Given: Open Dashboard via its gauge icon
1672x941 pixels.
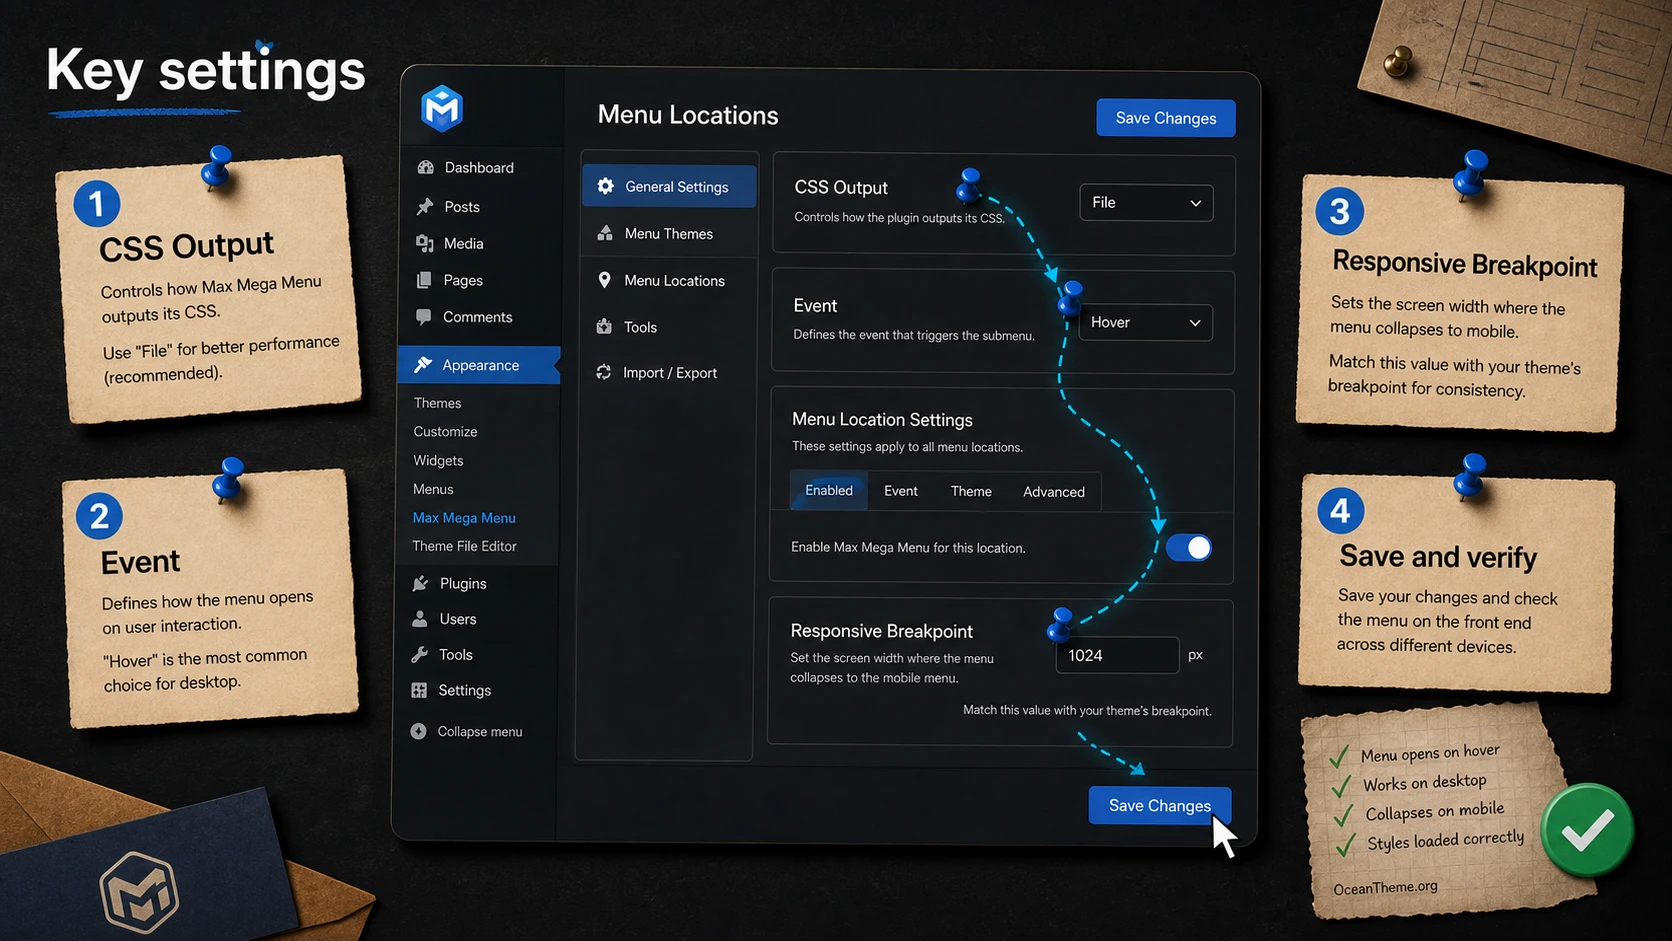Looking at the screenshot, I should coord(426,167).
